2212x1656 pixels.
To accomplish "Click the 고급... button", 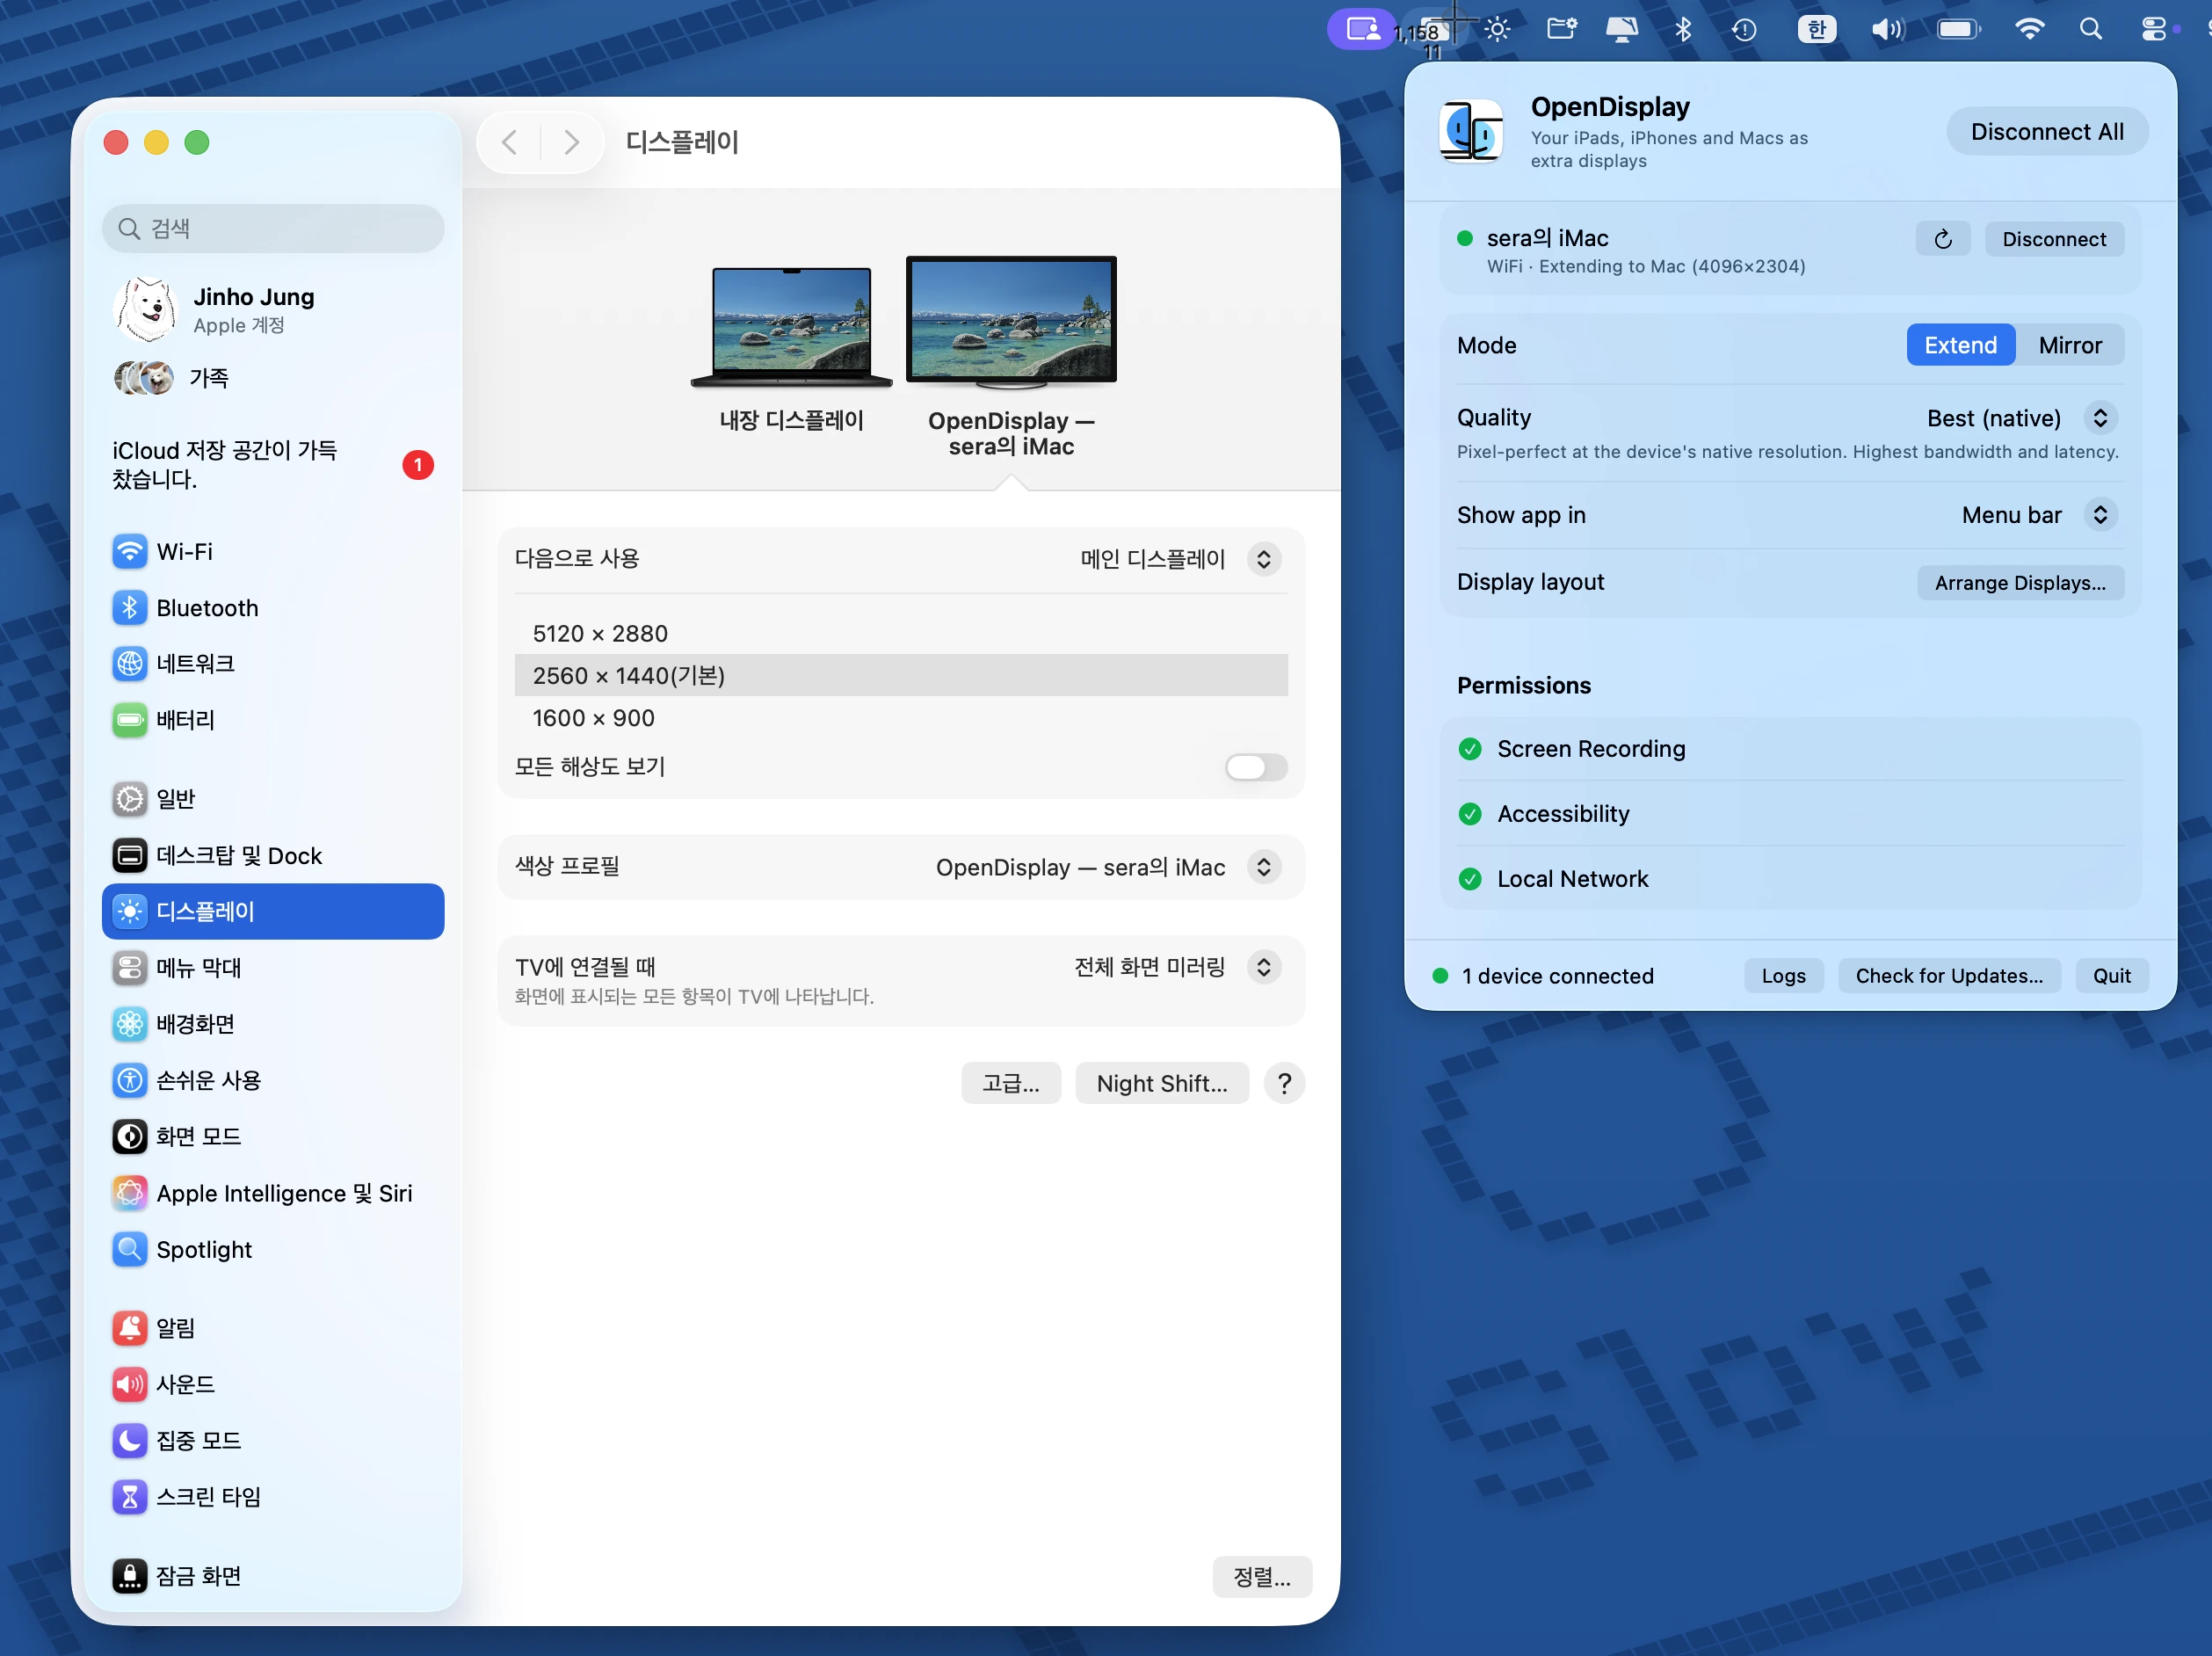I will point(1010,1083).
